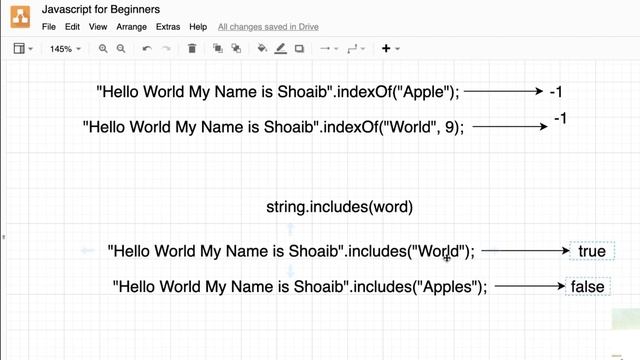Click the zoom in magnifier
Screen dimensions: 640x360
tap(103, 49)
